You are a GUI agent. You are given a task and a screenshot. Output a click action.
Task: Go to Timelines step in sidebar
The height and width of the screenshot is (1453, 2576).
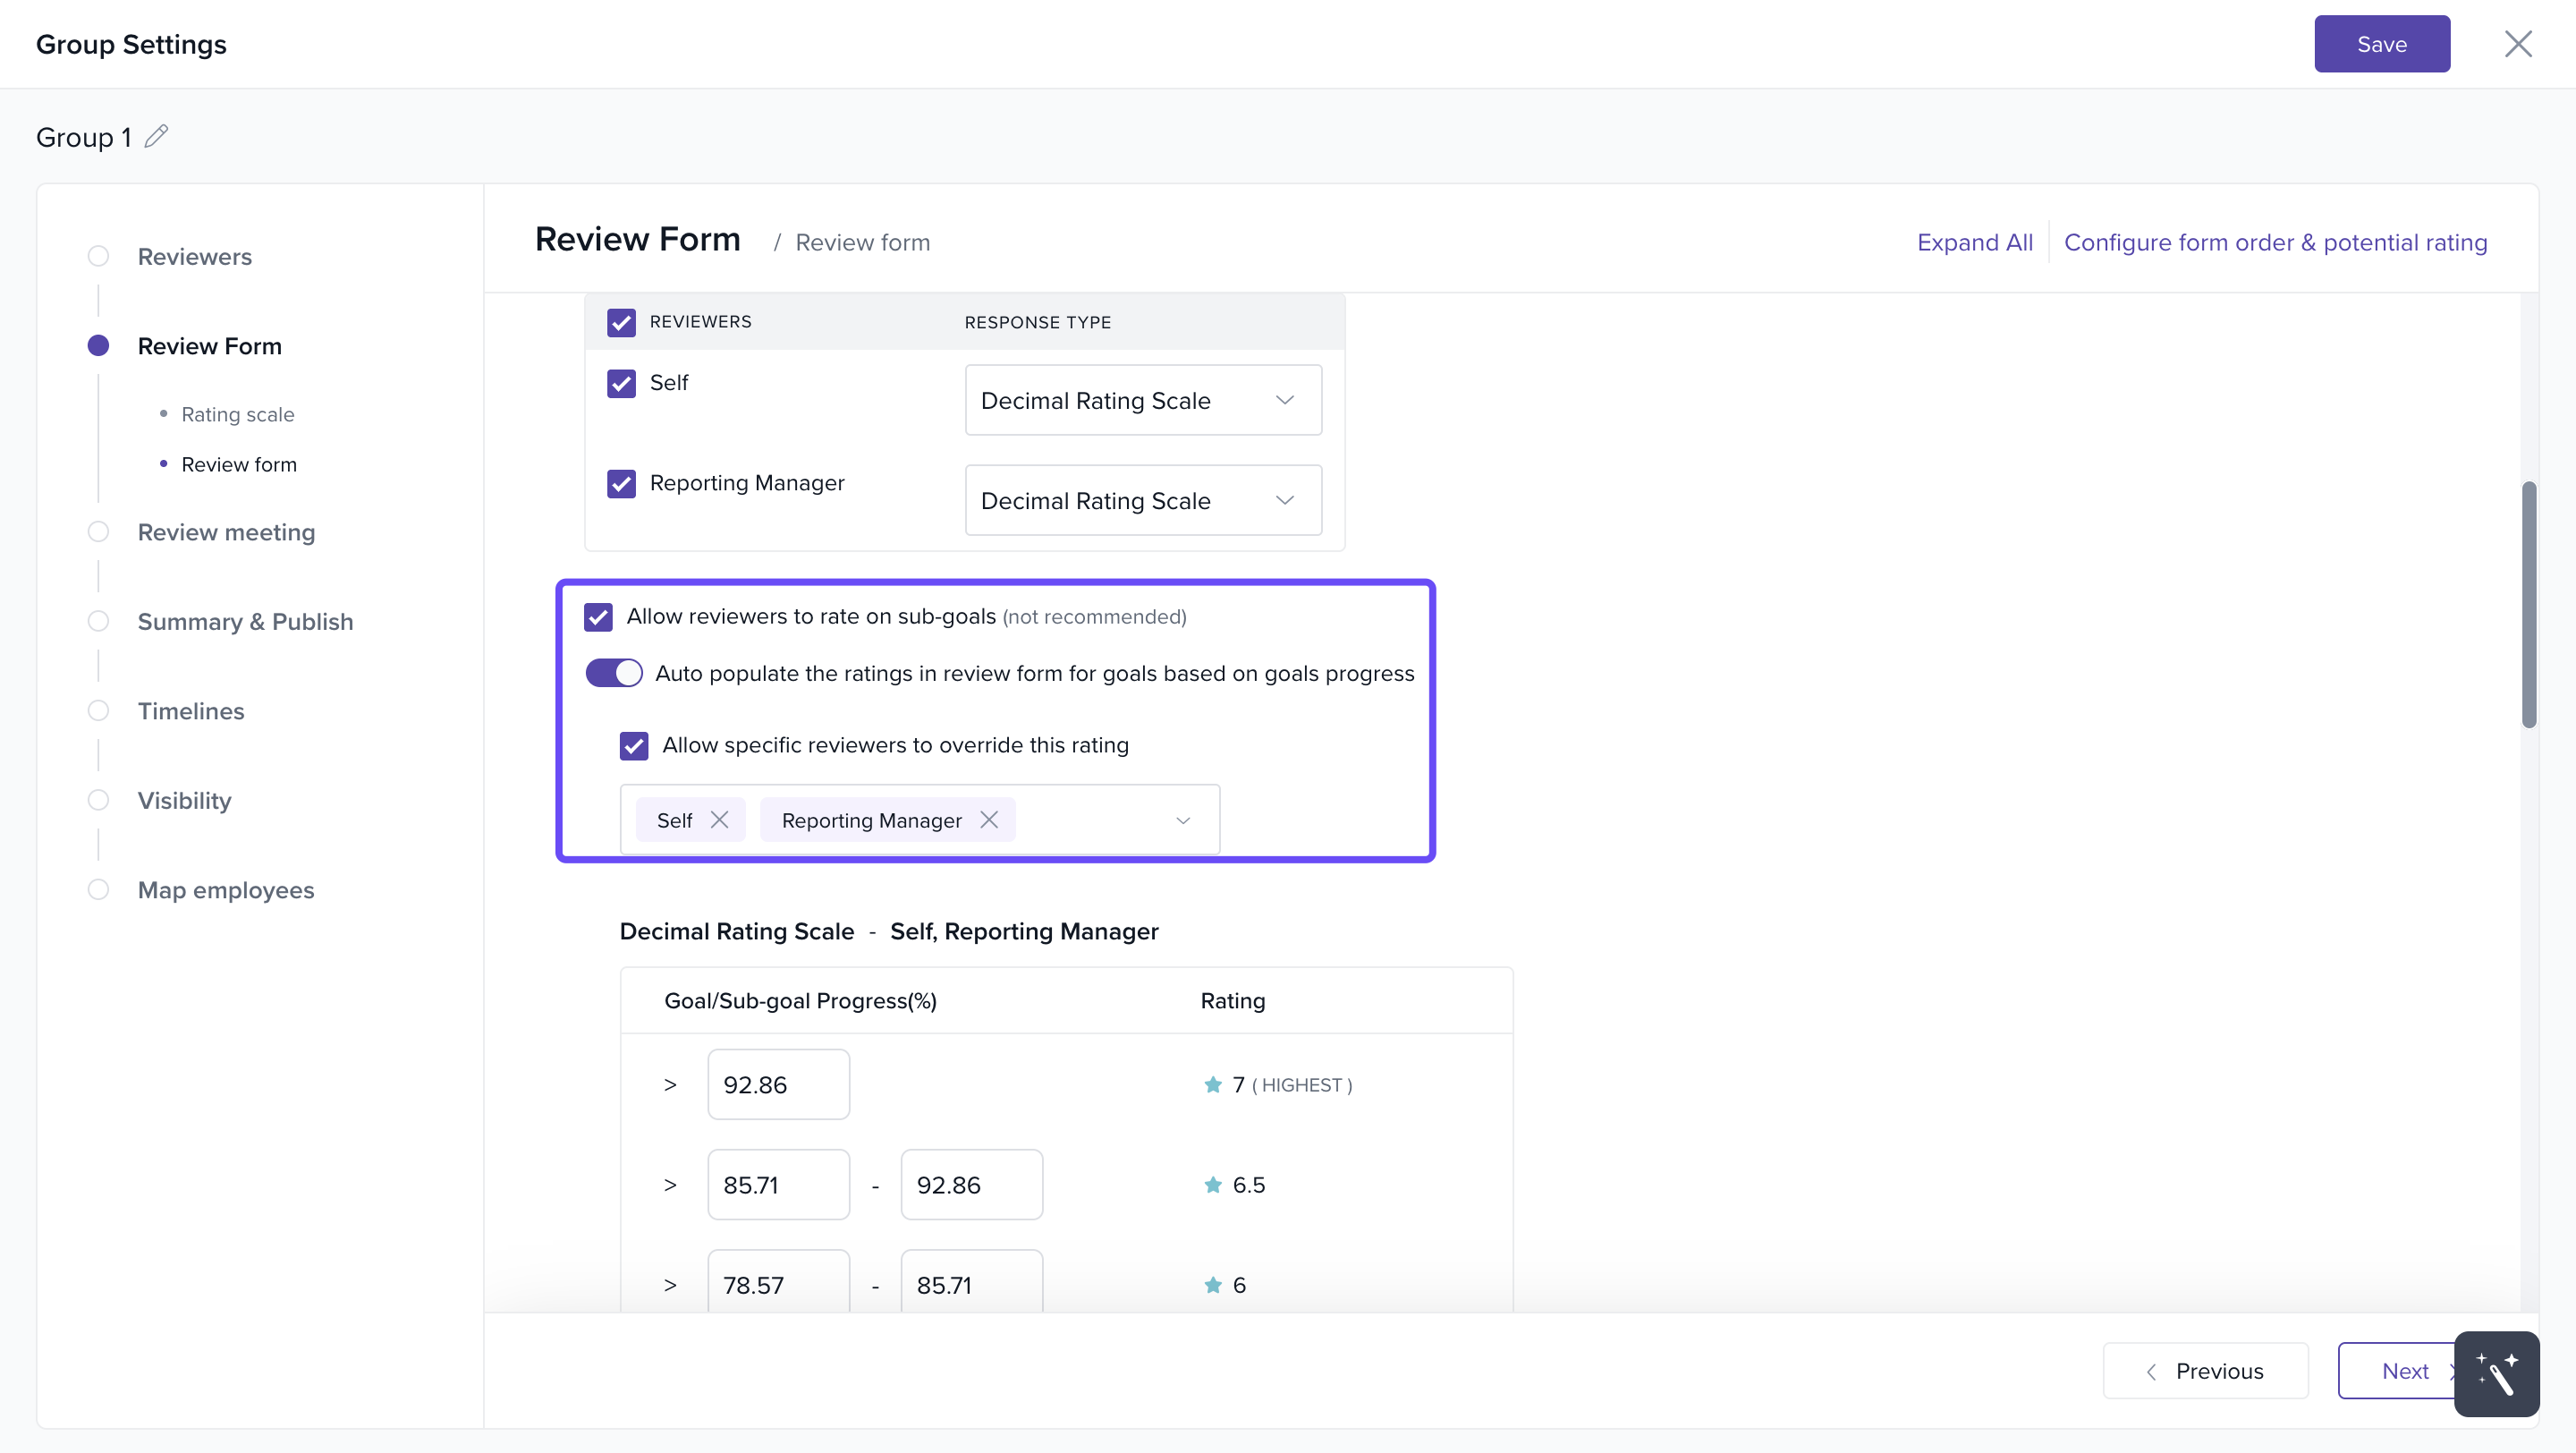pos(190,711)
